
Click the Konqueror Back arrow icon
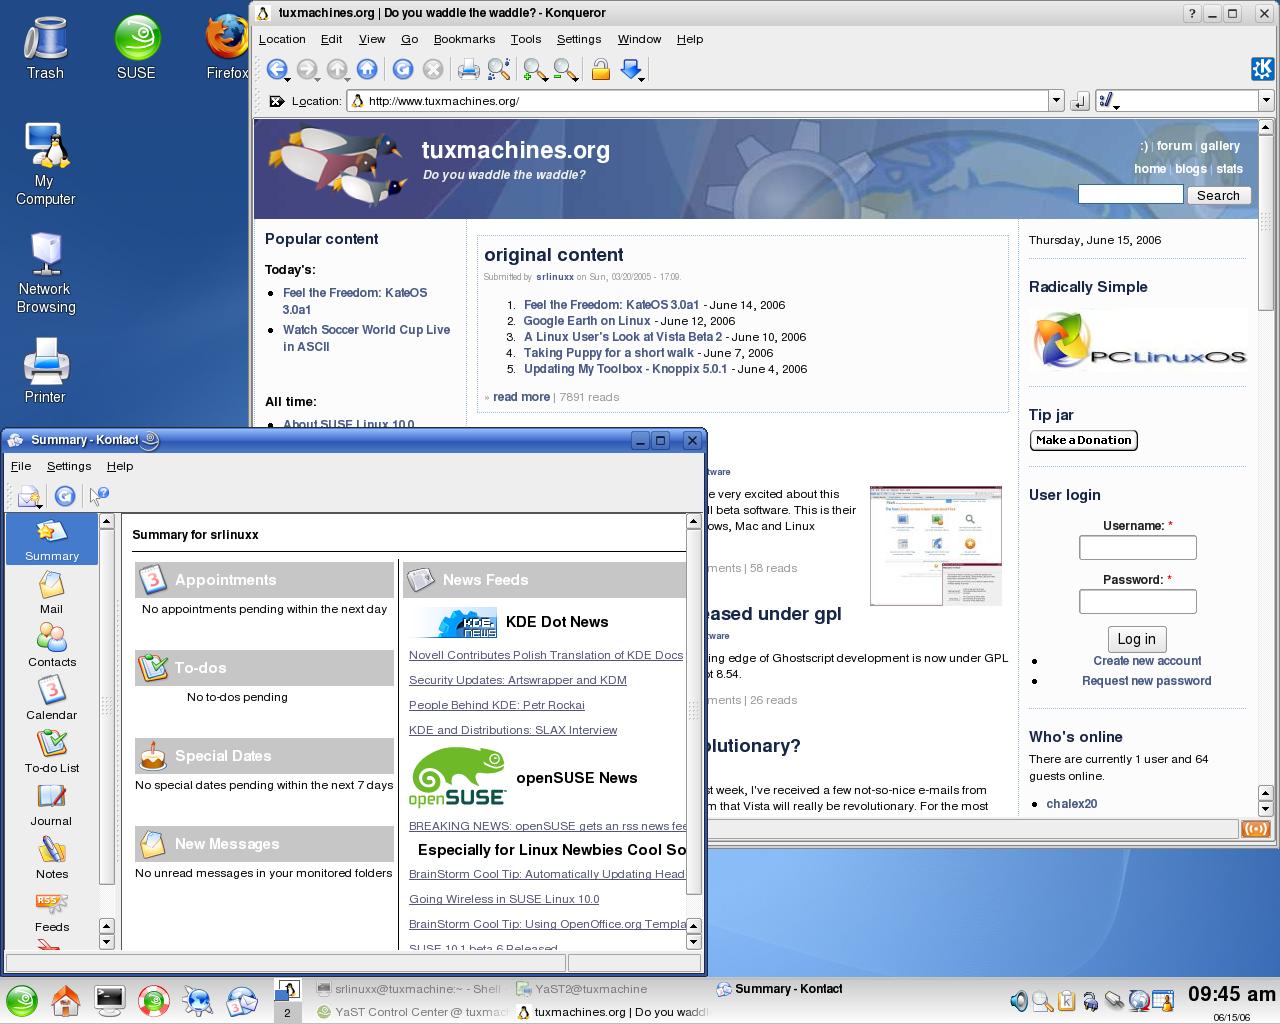(275, 69)
